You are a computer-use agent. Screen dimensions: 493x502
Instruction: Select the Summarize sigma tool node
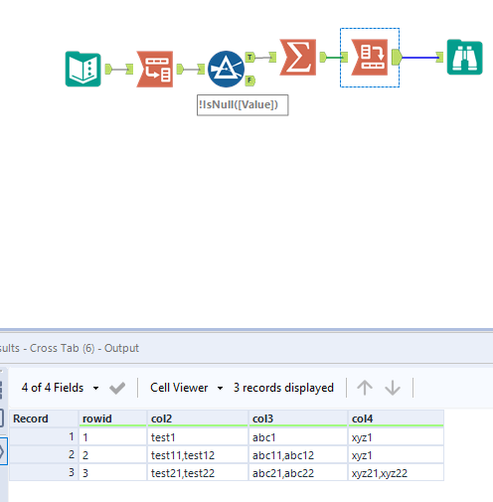point(298,57)
